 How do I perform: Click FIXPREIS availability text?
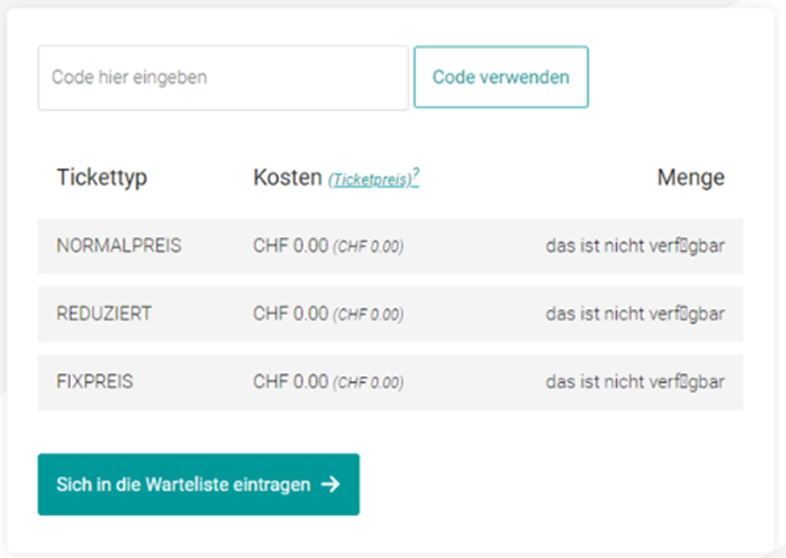coord(635,382)
